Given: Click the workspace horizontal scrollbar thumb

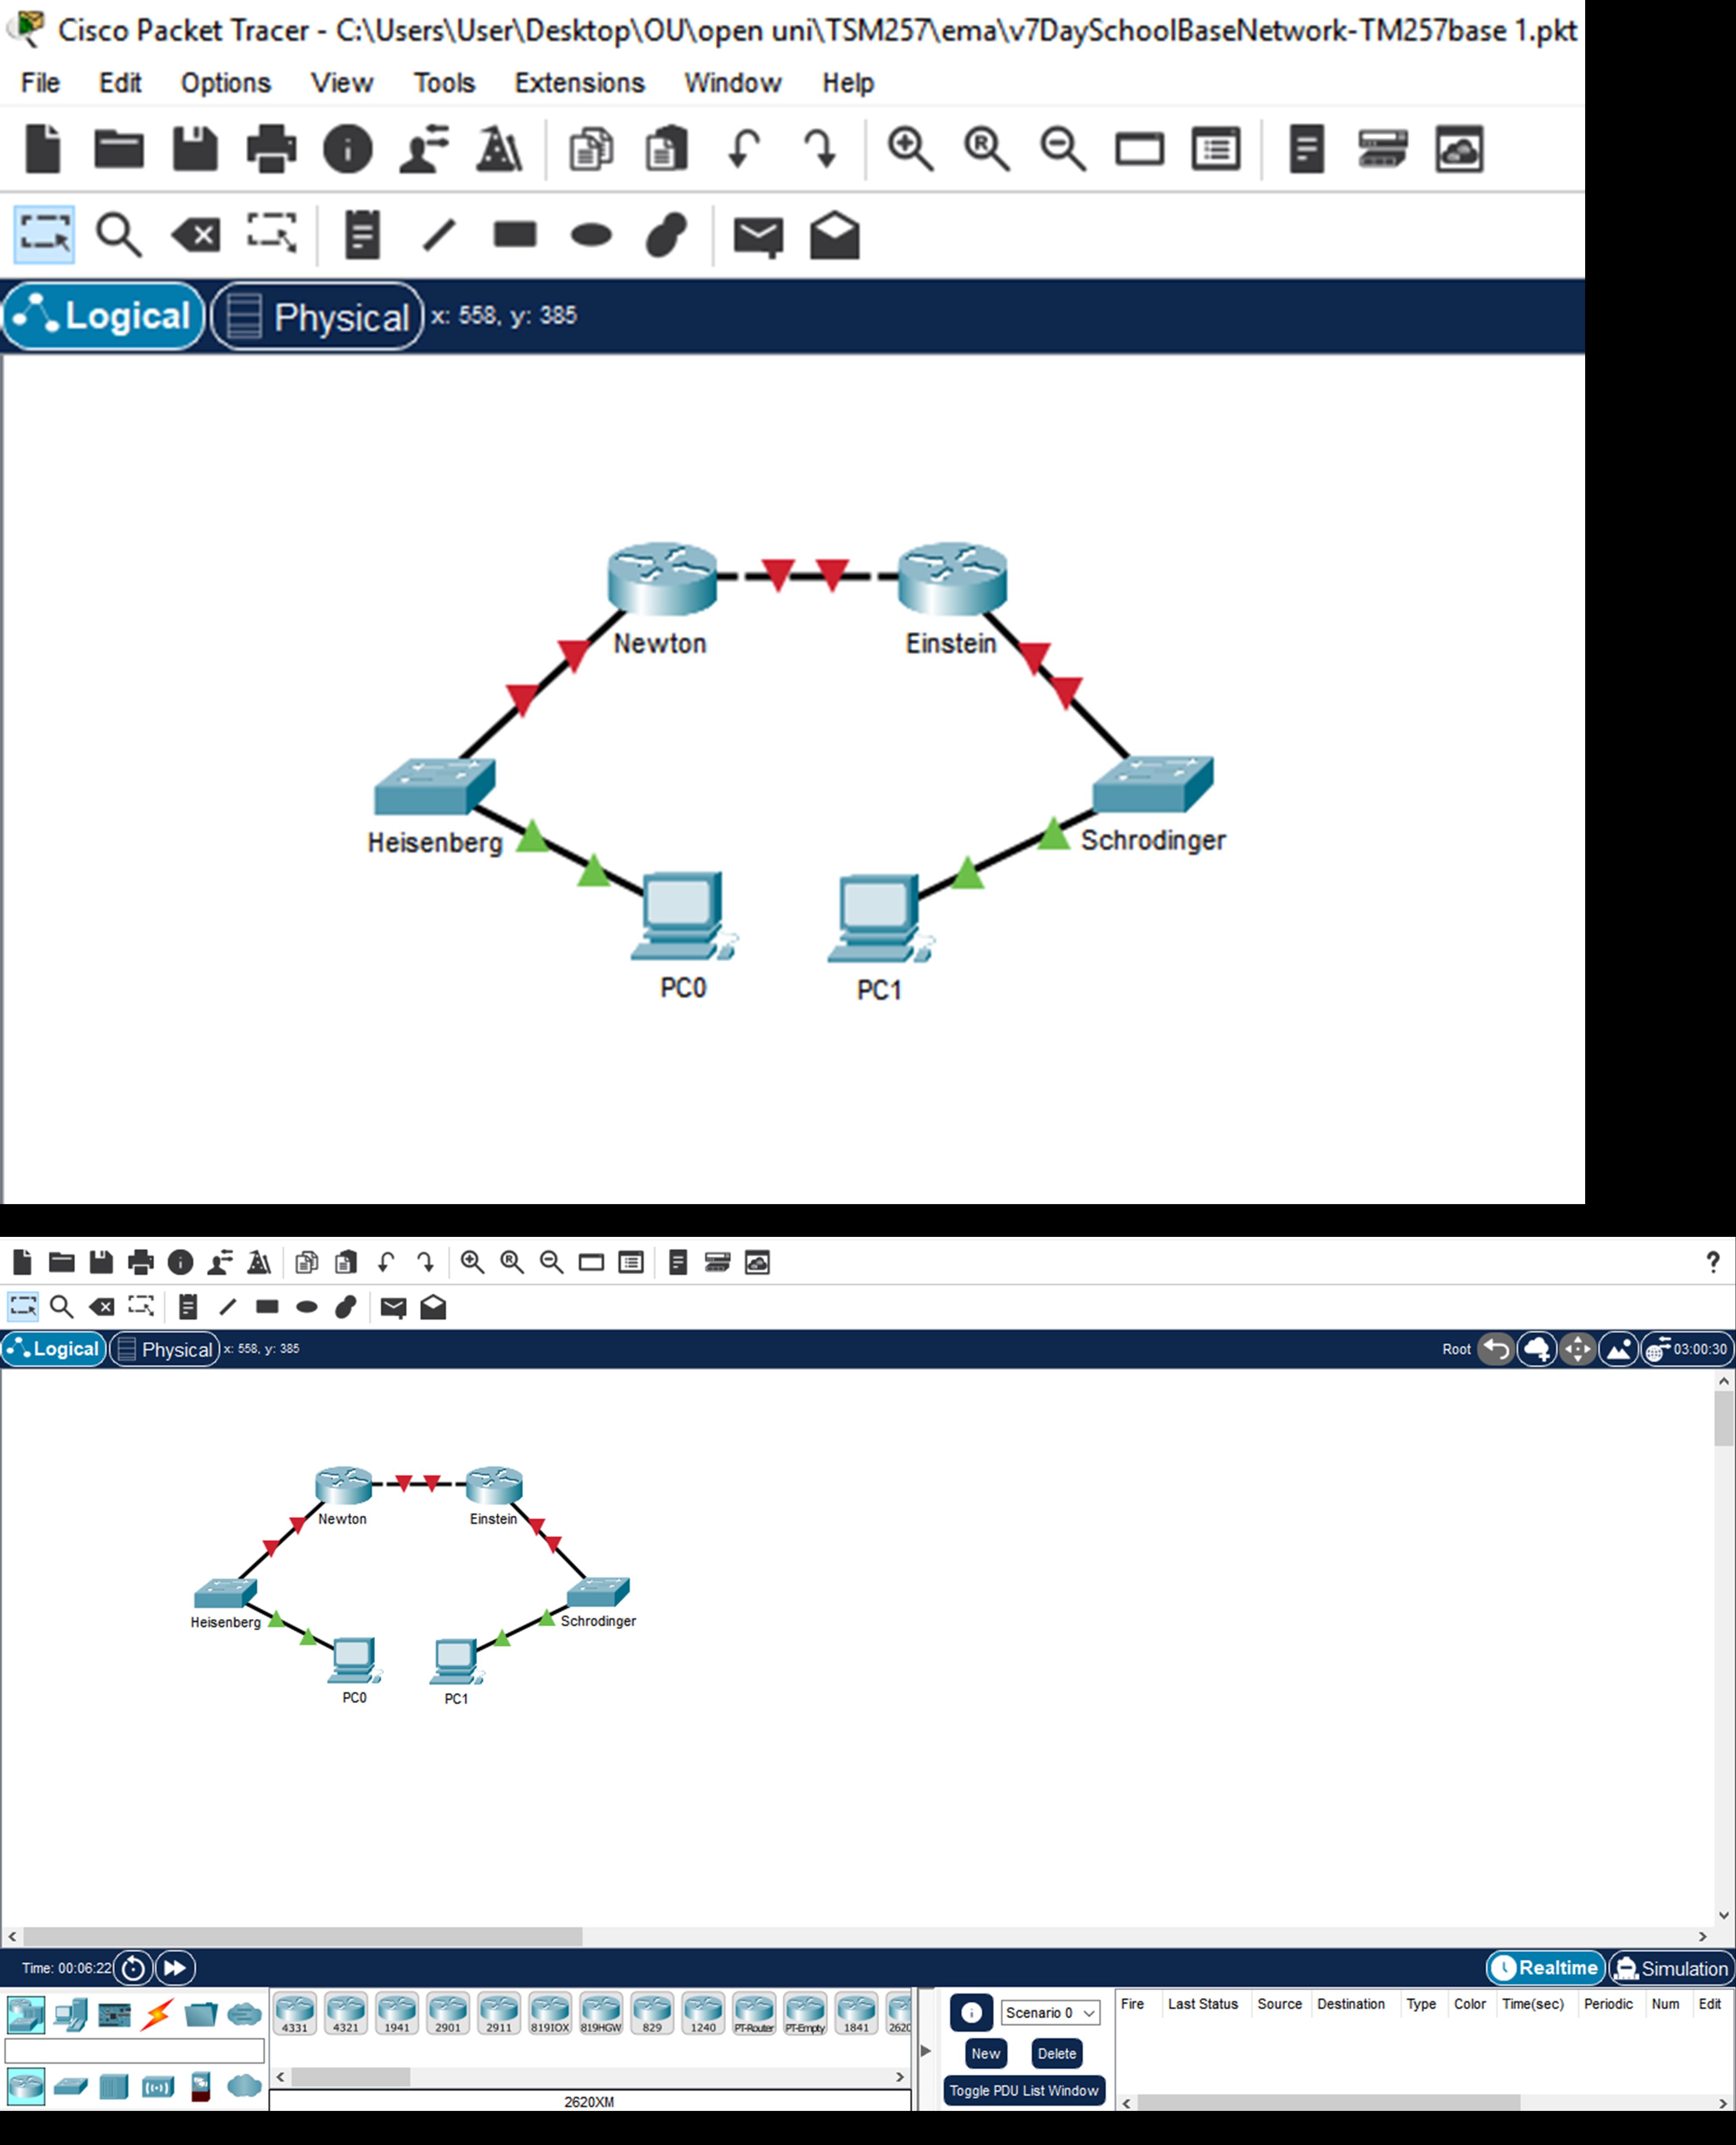Looking at the screenshot, I should click(302, 1937).
